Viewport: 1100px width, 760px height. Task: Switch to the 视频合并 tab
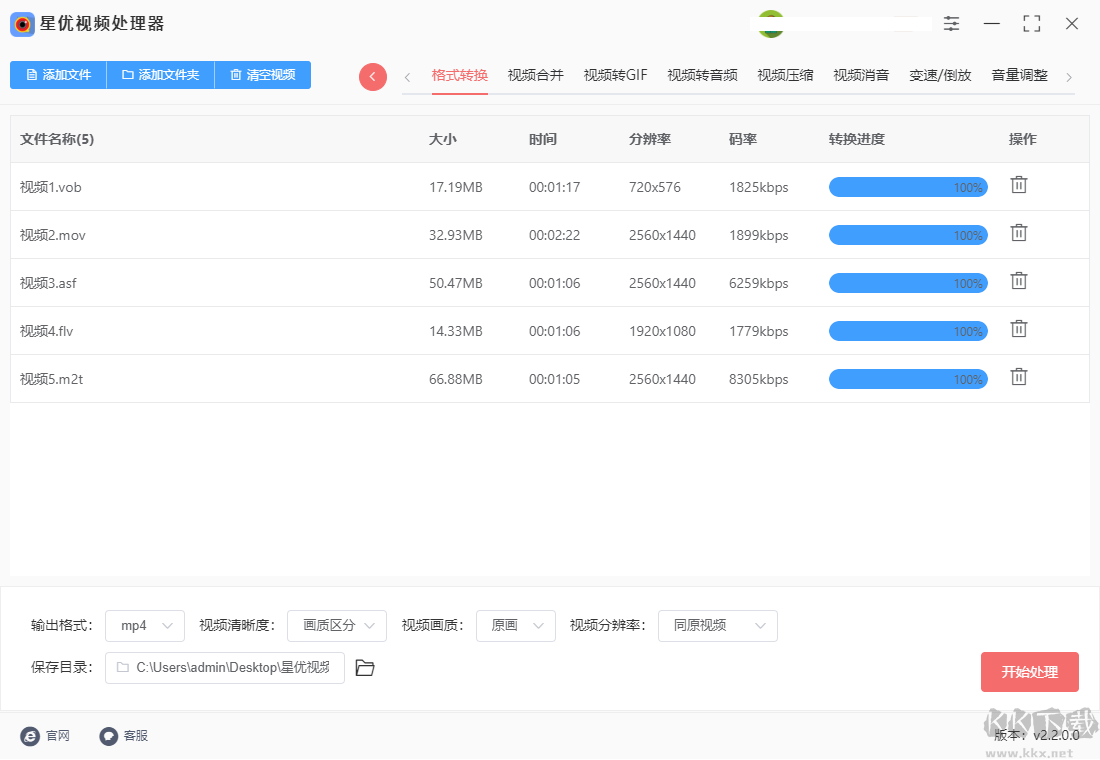(535, 75)
